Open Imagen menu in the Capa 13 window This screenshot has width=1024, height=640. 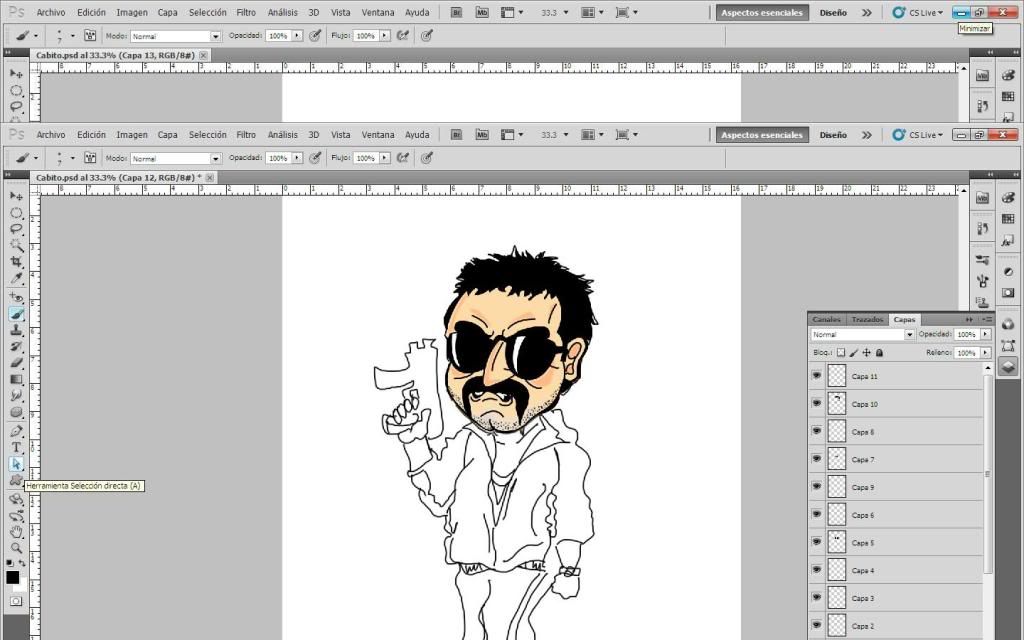[x=131, y=12]
